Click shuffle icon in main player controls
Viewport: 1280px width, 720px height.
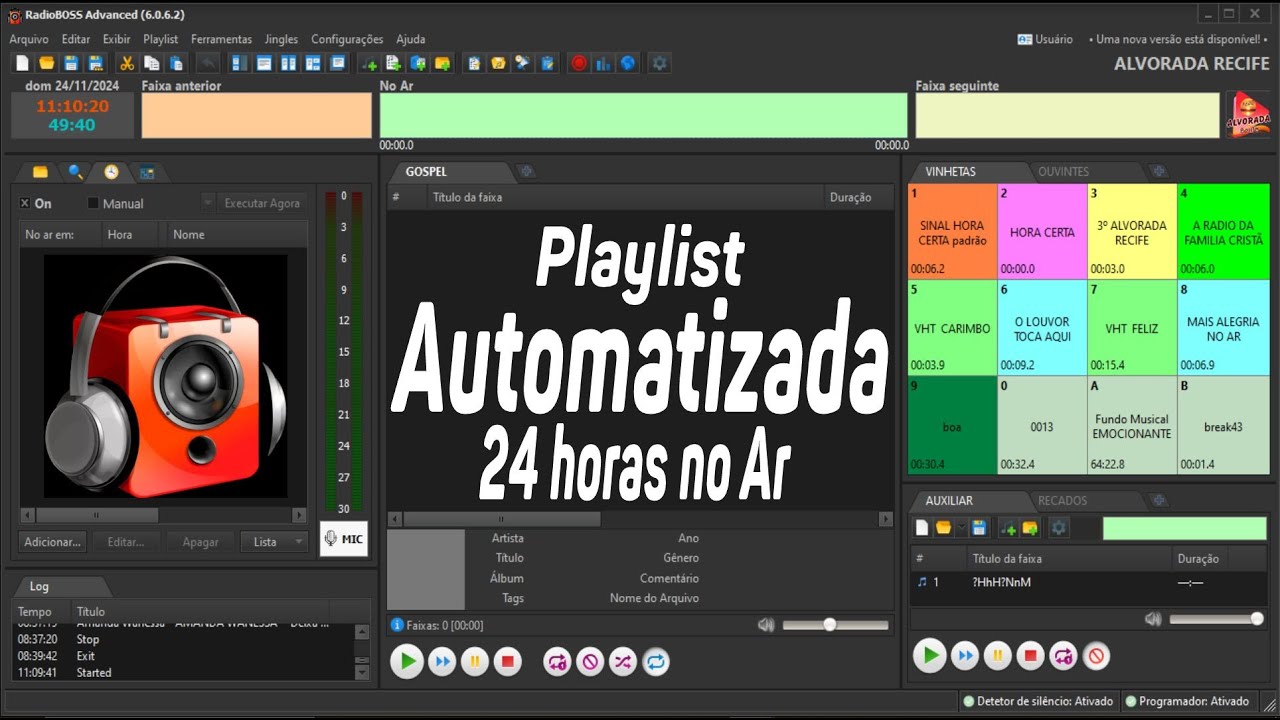[x=623, y=661]
